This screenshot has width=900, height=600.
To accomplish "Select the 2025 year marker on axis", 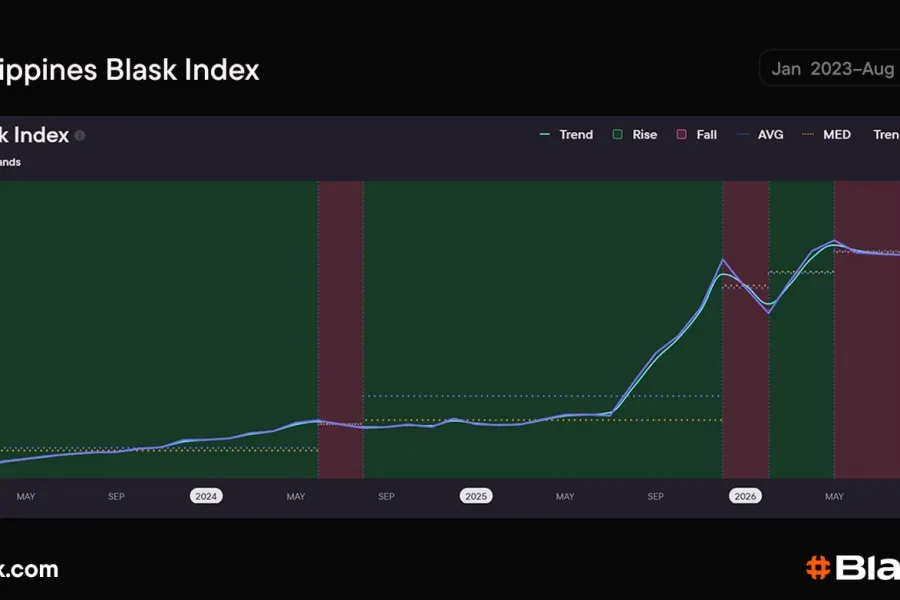I will (476, 496).
